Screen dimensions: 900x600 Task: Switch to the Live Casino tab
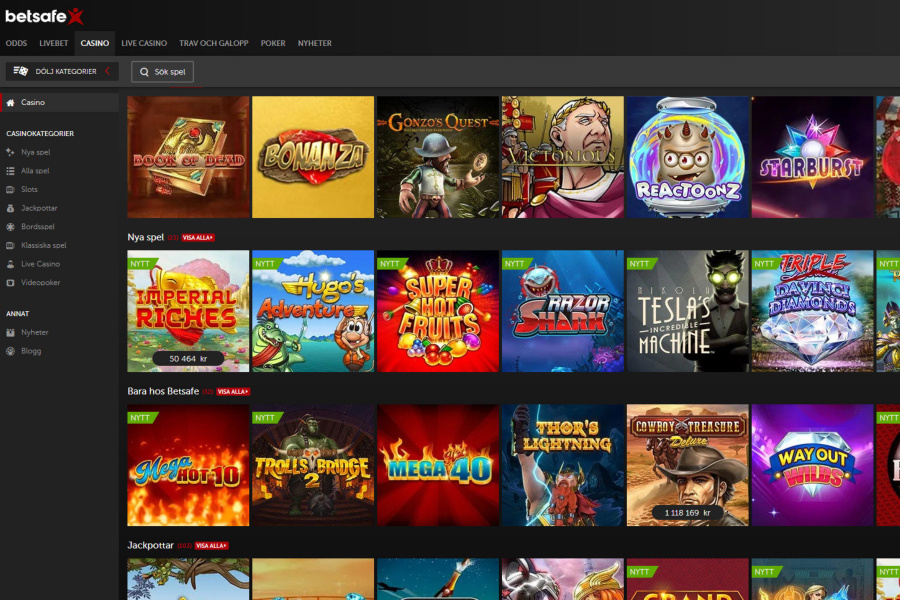[144, 43]
